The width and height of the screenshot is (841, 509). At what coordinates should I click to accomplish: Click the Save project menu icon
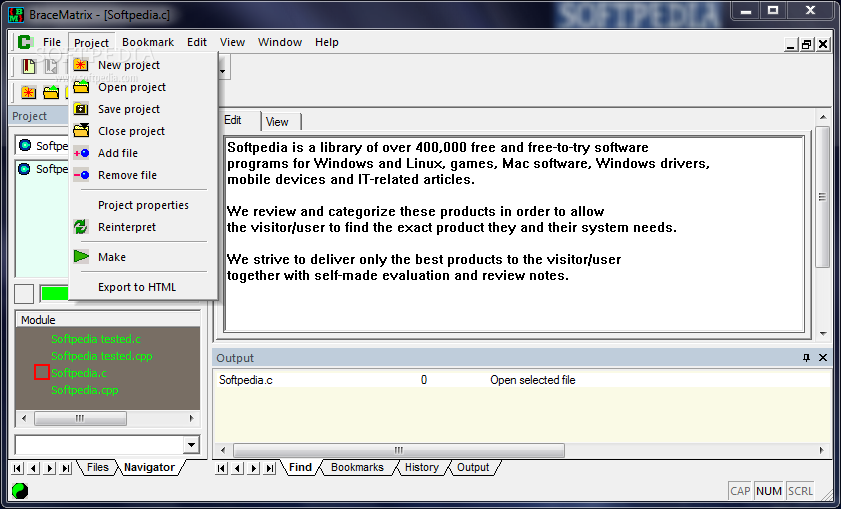81,109
